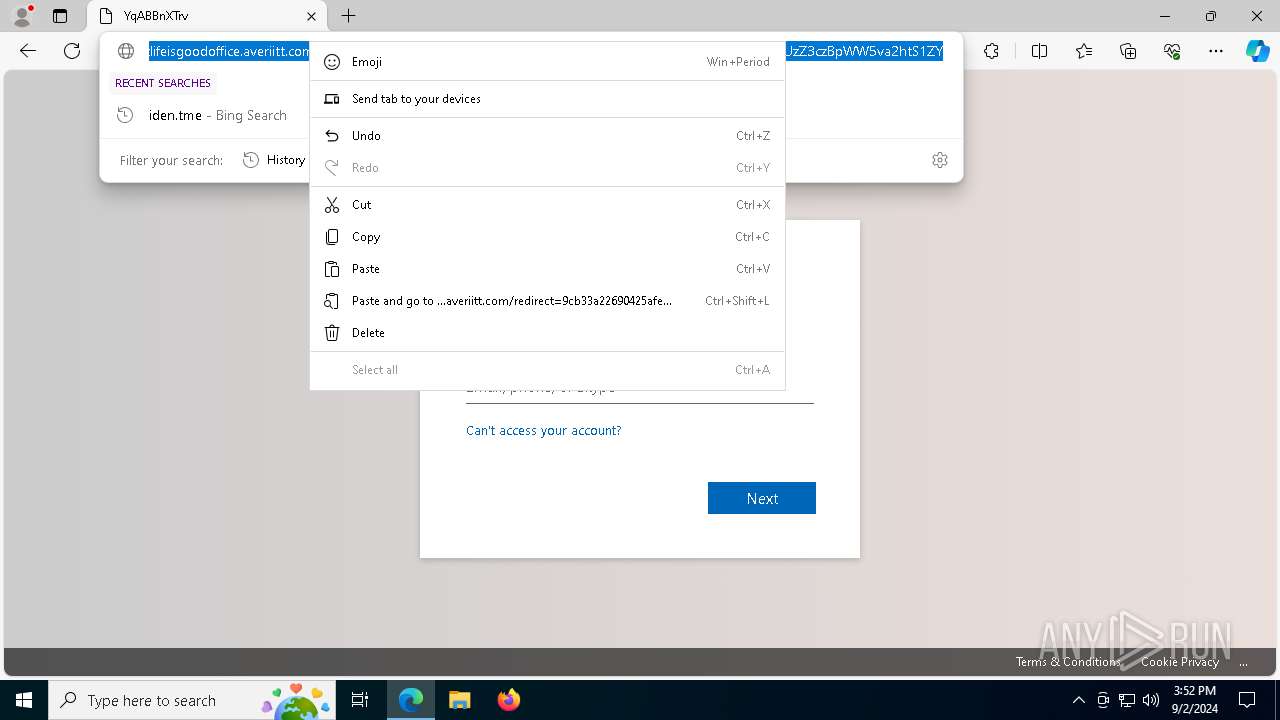Viewport: 1280px width, 720px height.
Task: Click the tray Meet Now icon
Action: click(1103, 700)
